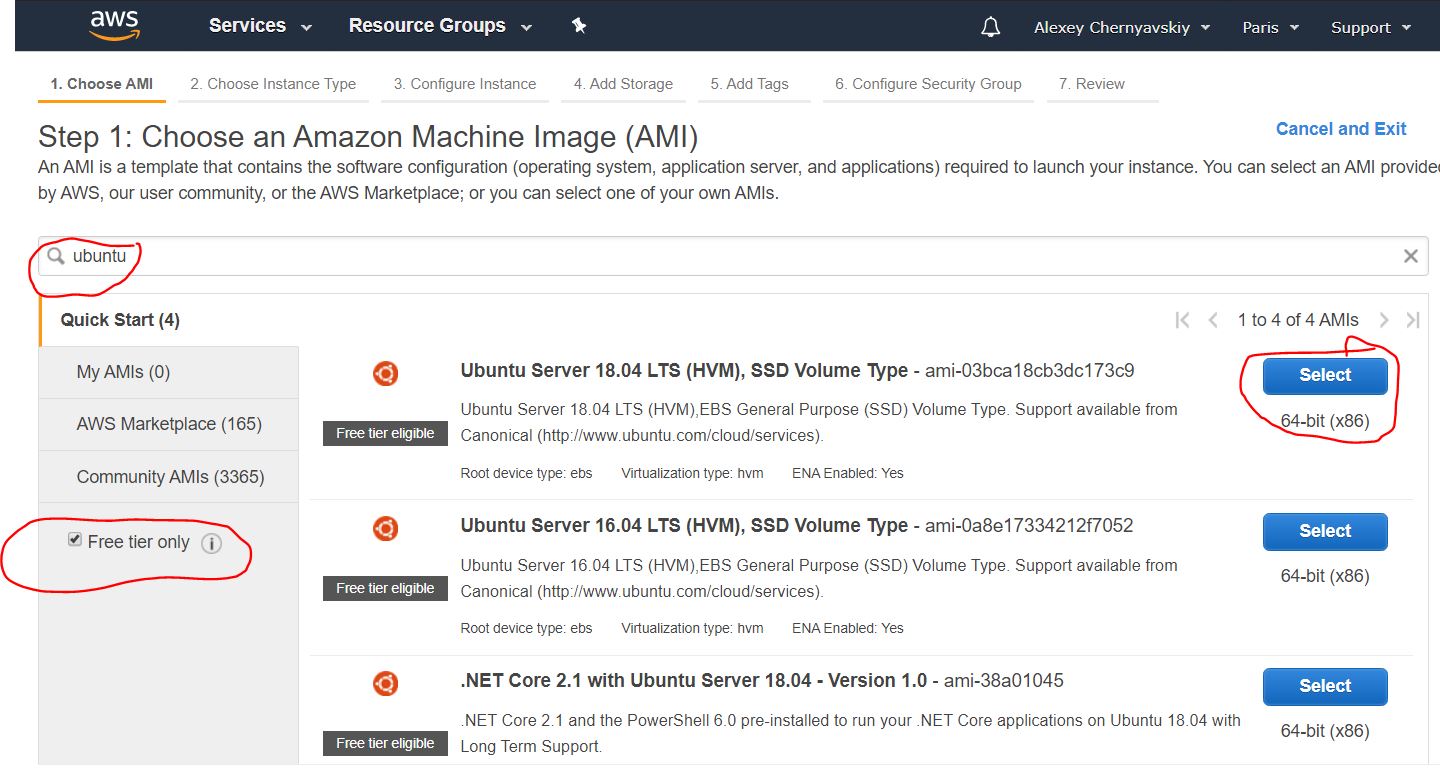1440x772 pixels.
Task: Switch to the Configure Instance step
Action: (464, 85)
